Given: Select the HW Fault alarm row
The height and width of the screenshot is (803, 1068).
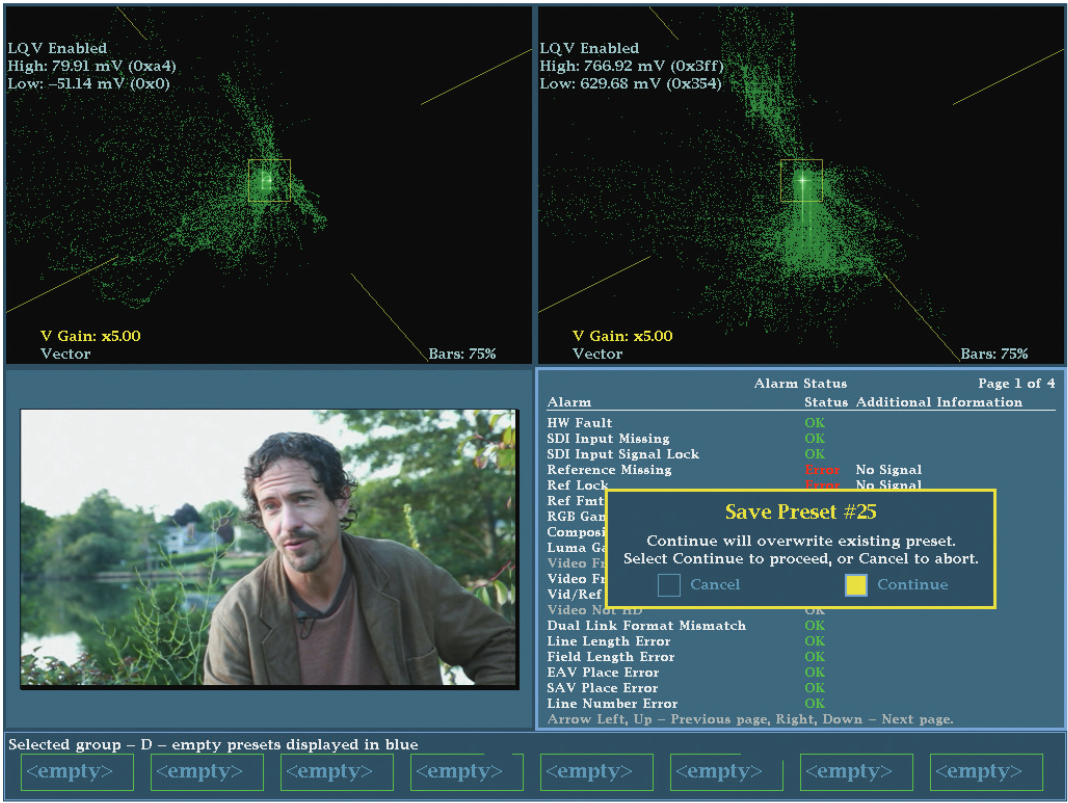Looking at the screenshot, I should pos(800,423).
